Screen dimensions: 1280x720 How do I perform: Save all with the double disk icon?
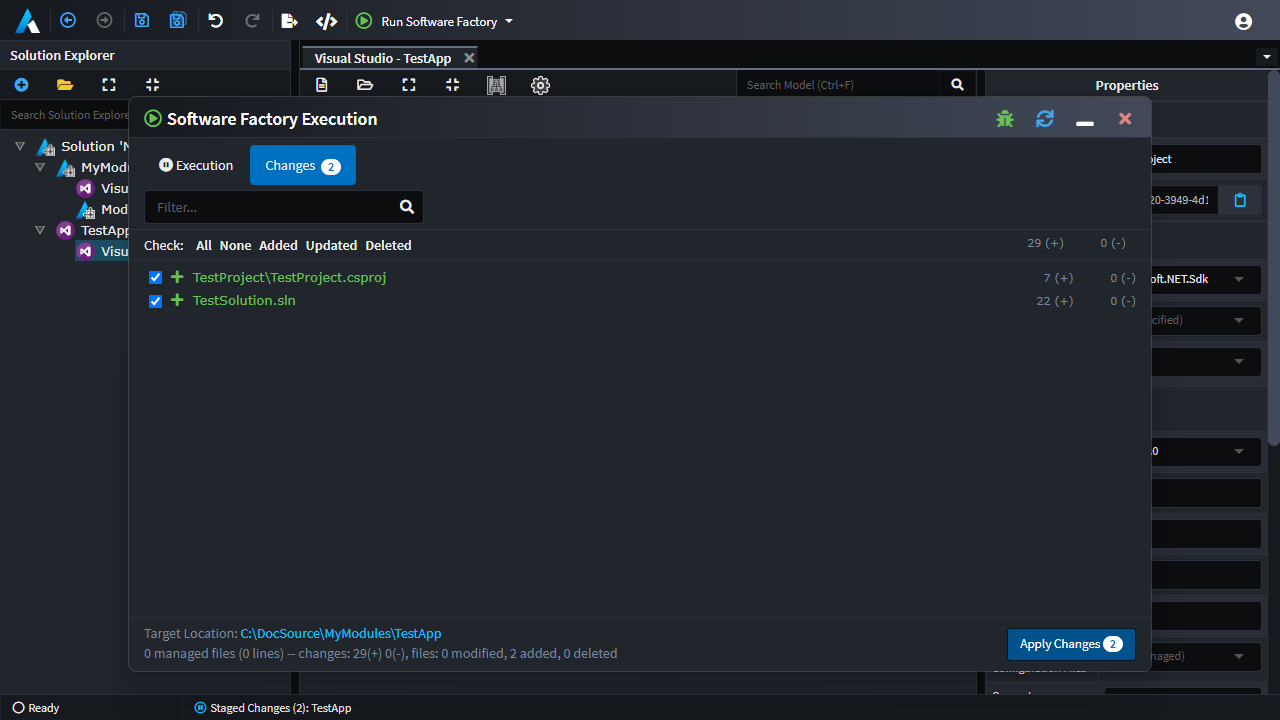pos(178,20)
